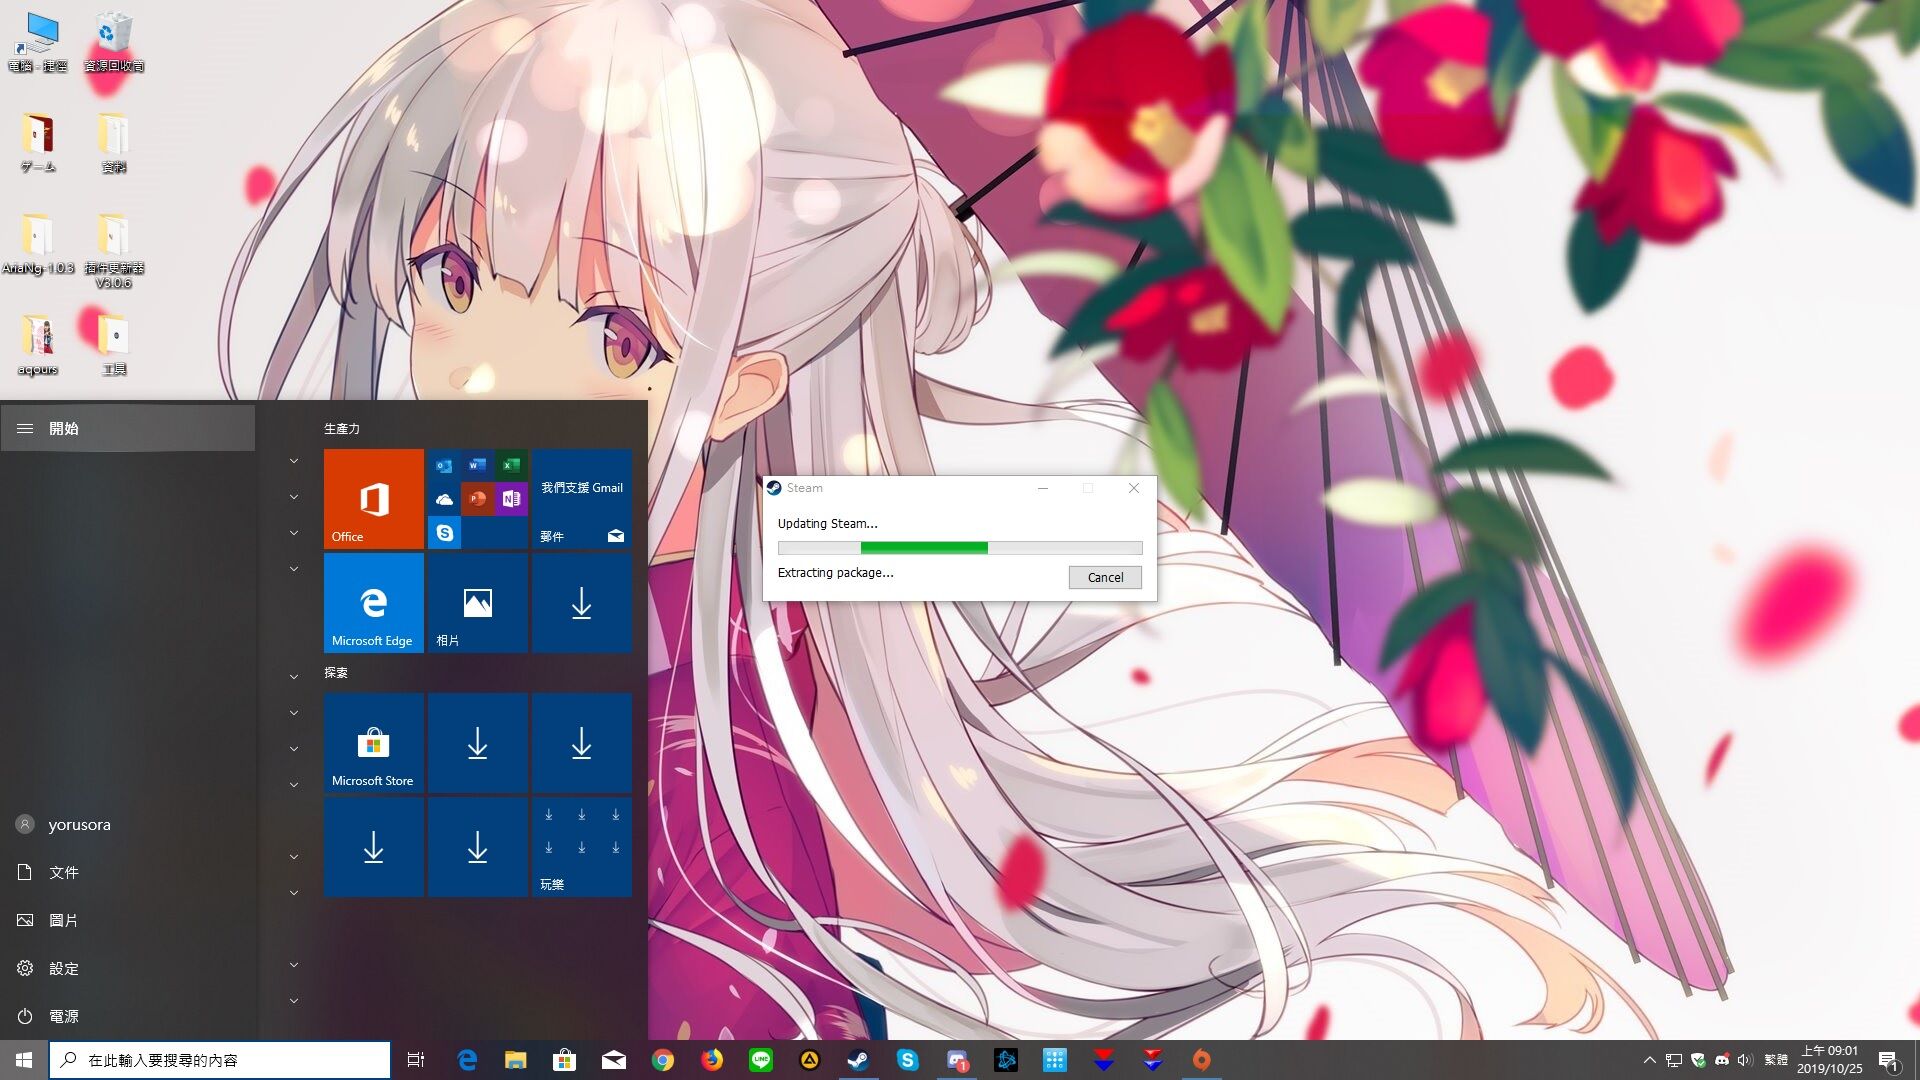Toggle the 繁體 input method indicator
1920x1080 pixels.
[x=1776, y=1060]
